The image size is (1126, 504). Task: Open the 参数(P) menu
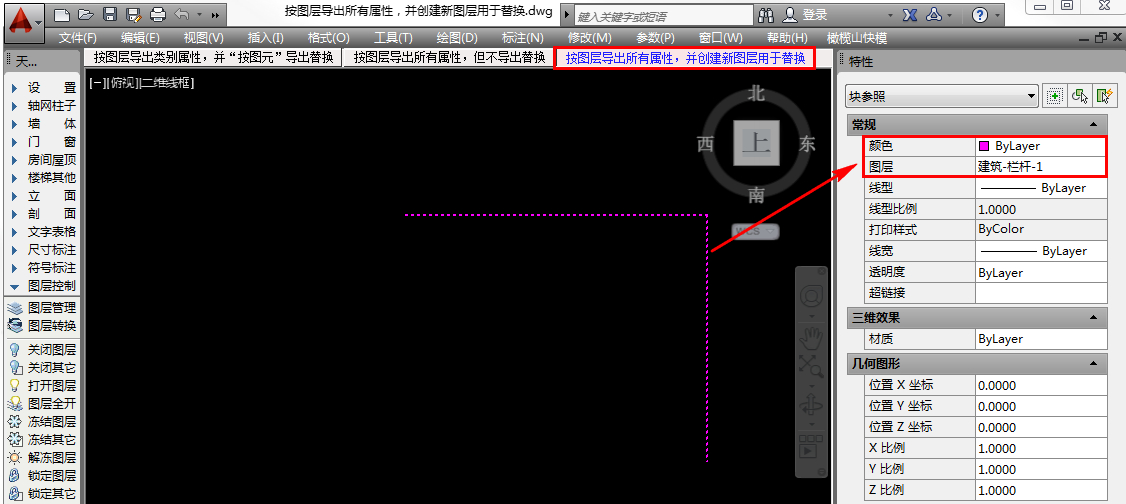pyautogui.click(x=655, y=38)
